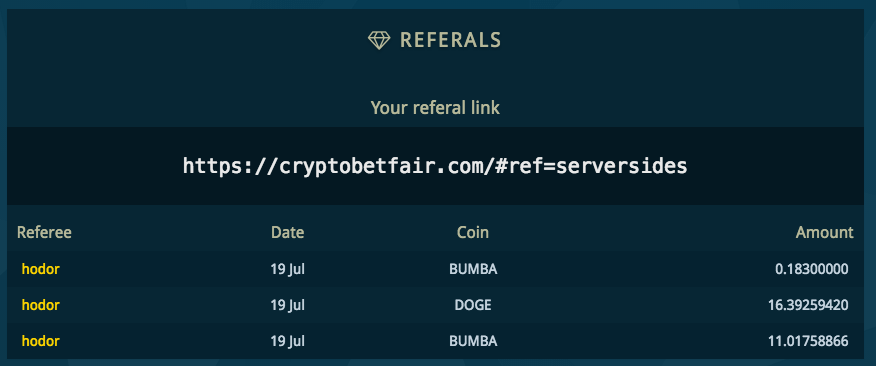
Task: Click the 0.18300000 amount
Action: click(x=812, y=269)
